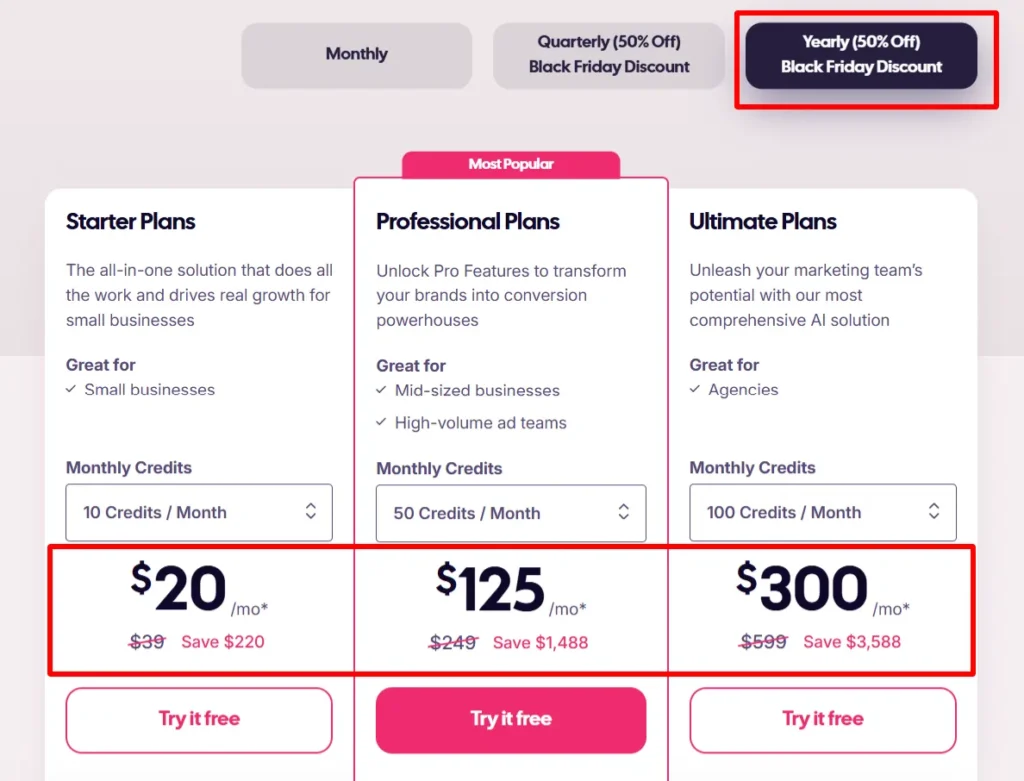Click Try it free under Starter Plans
Viewport: 1024px width, 781px height.
coord(199,719)
